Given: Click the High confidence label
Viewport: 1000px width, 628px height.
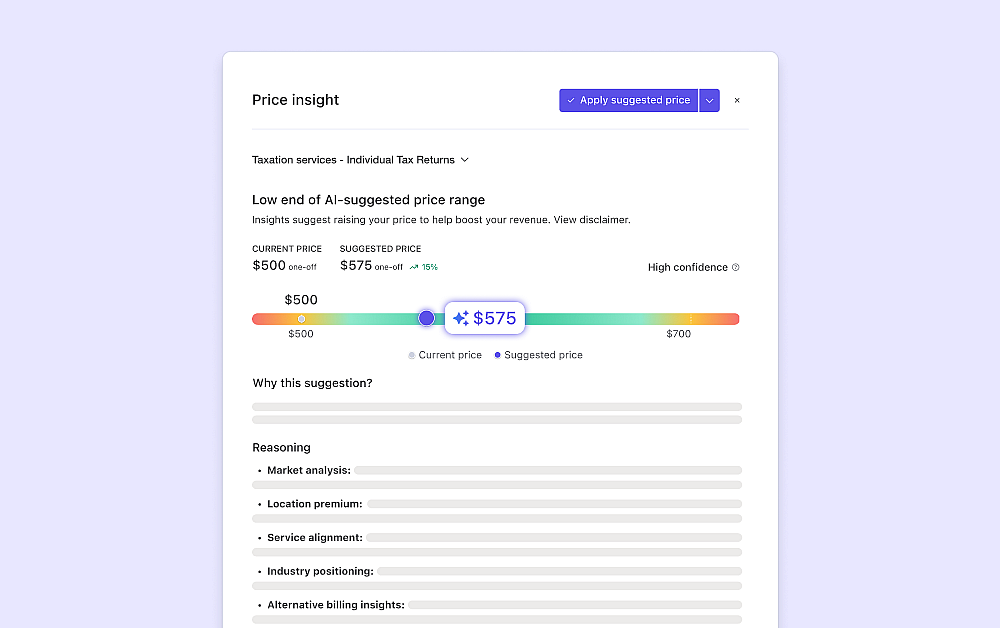Looking at the screenshot, I should 687,268.
